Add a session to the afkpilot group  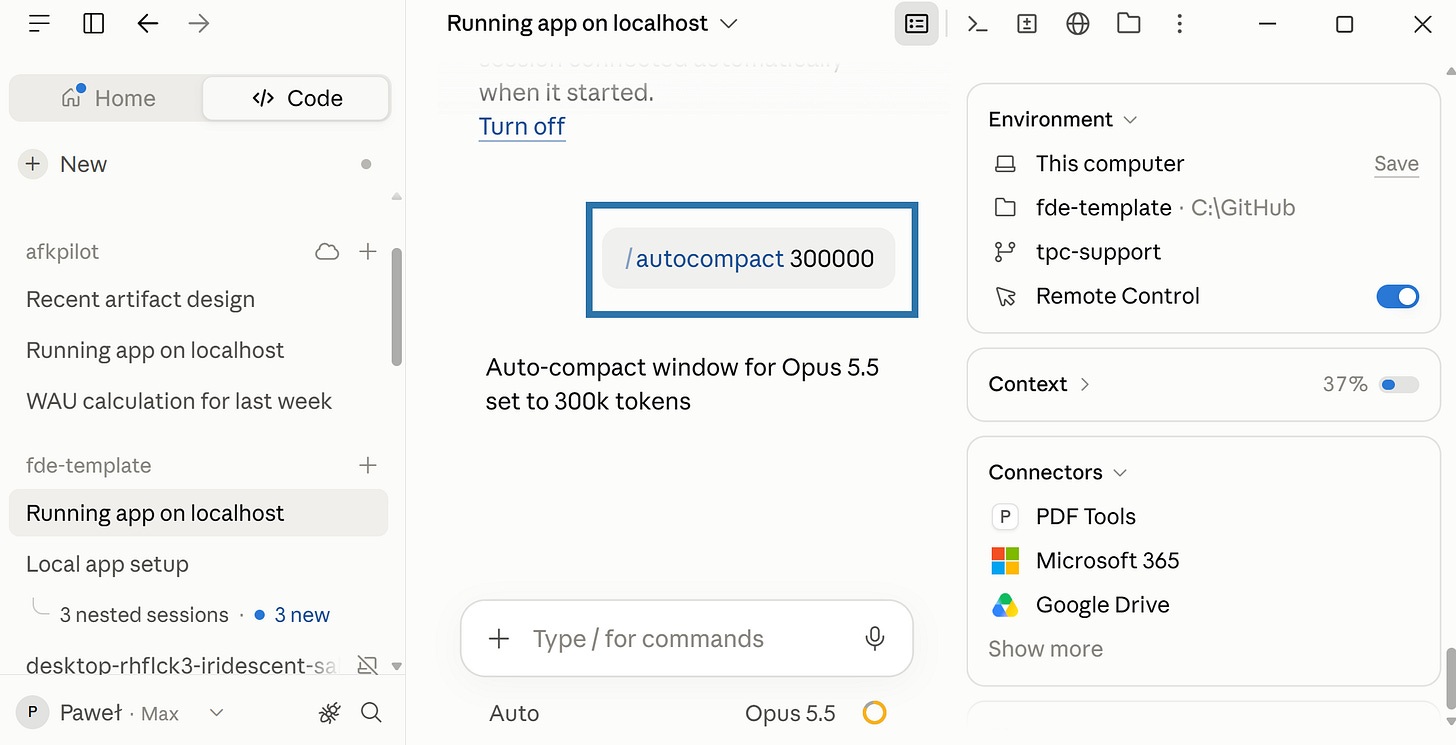coord(368,252)
